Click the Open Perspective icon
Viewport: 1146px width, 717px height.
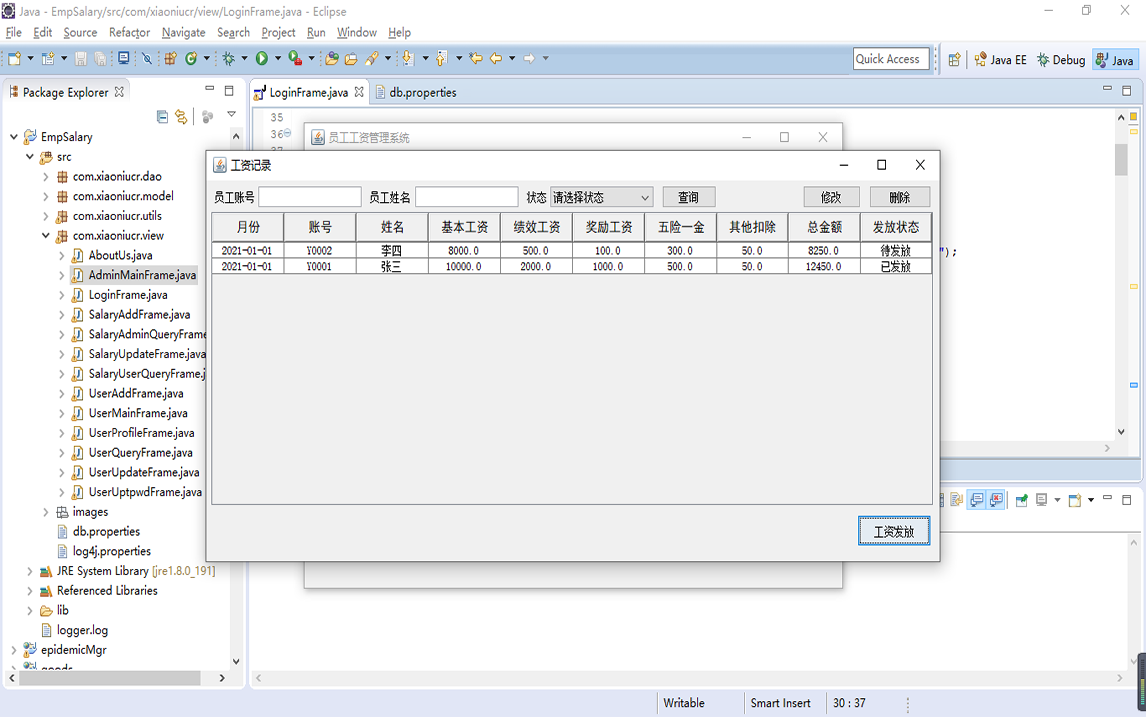coord(955,60)
